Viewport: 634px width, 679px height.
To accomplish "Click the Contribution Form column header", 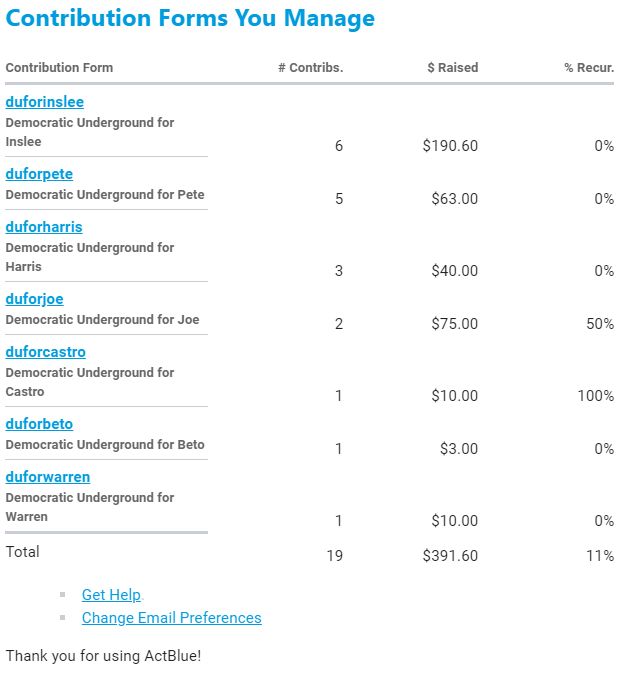I will point(59,68).
